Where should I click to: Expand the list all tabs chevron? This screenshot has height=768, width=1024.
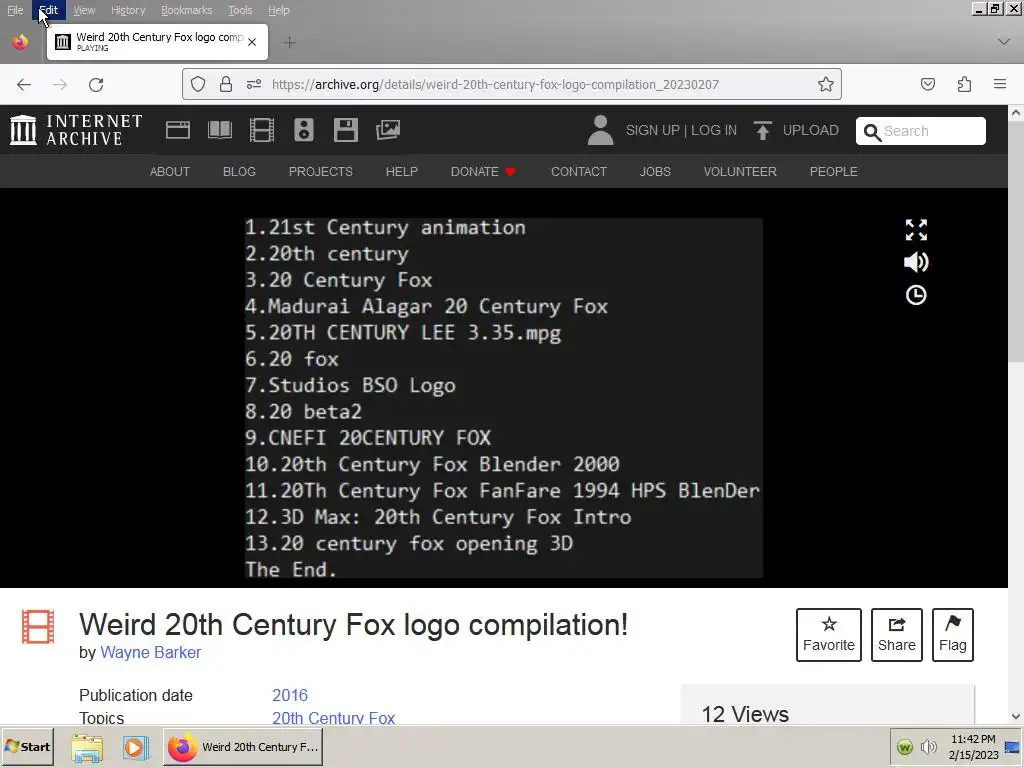pyautogui.click(x=1004, y=42)
